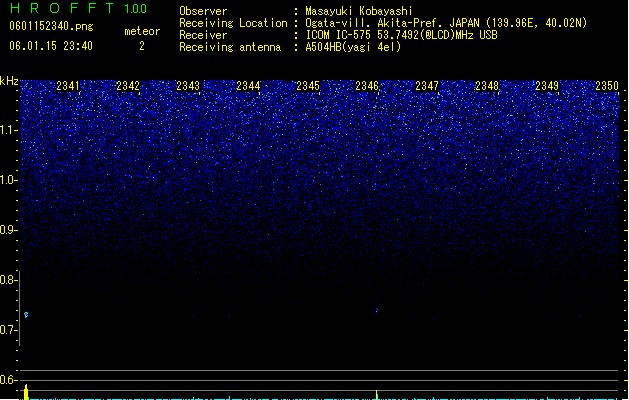The width and height of the screenshot is (629, 400).
Task: Click the bright meteor echo near 2340
Action: pos(26,315)
